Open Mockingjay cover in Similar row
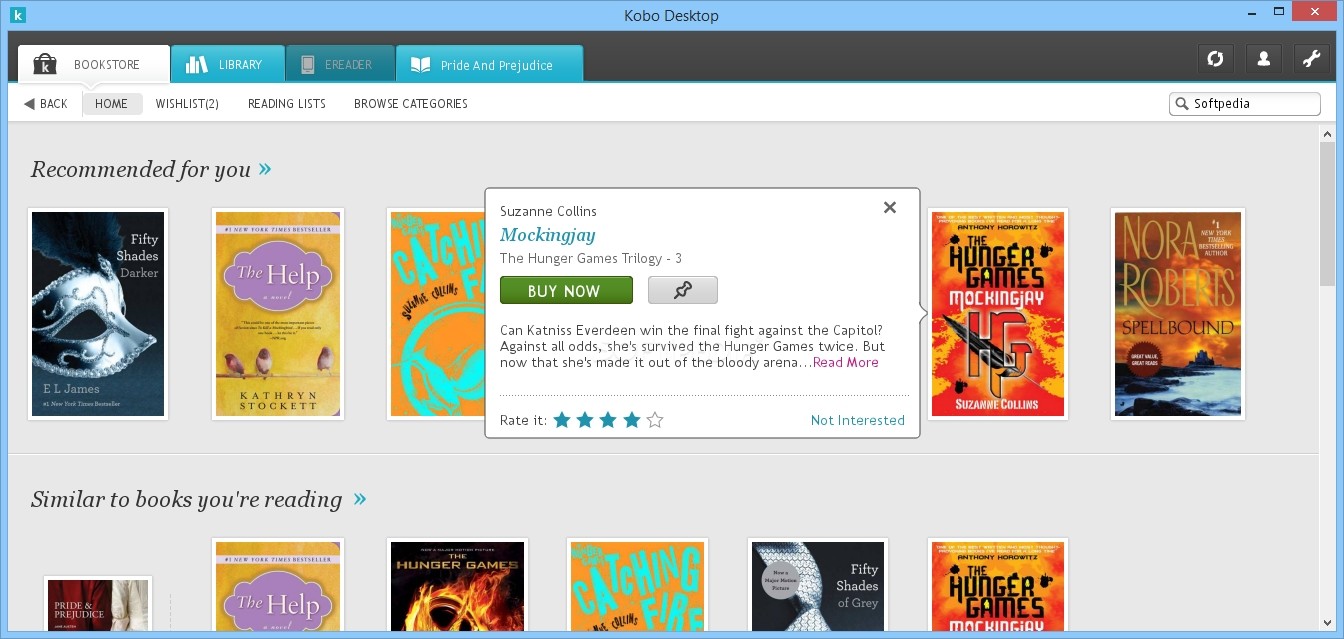Image resolution: width=1344 pixels, height=639 pixels. click(998, 585)
